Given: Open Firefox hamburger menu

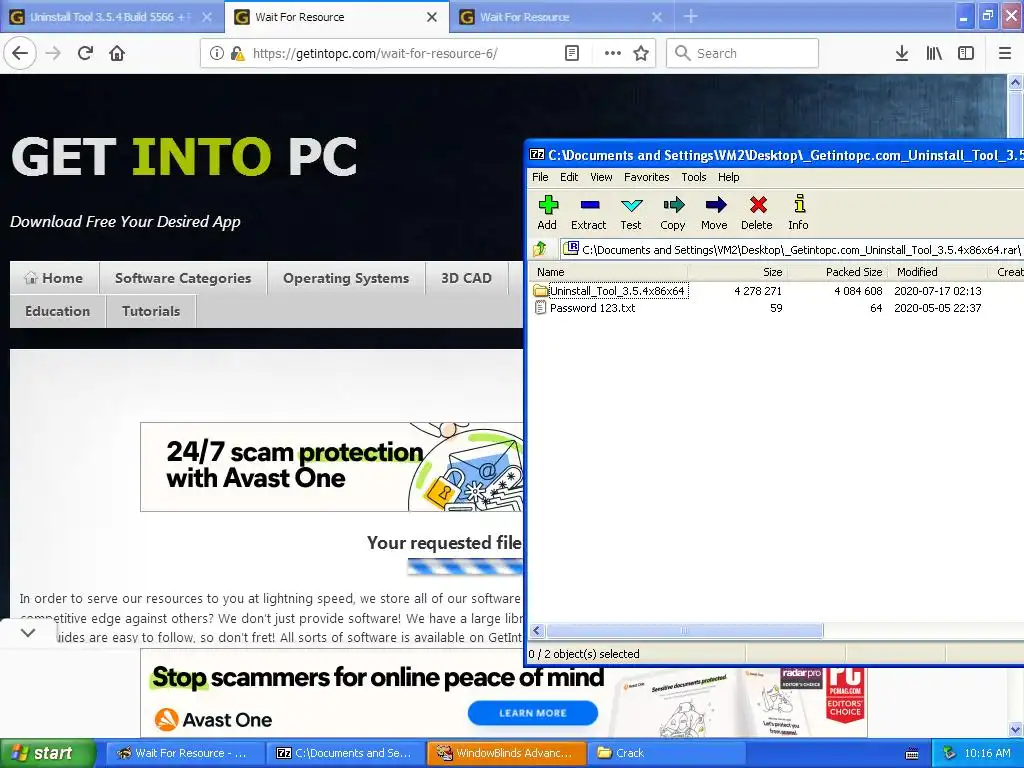Looking at the screenshot, I should pyautogui.click(x=1004, y=53).
